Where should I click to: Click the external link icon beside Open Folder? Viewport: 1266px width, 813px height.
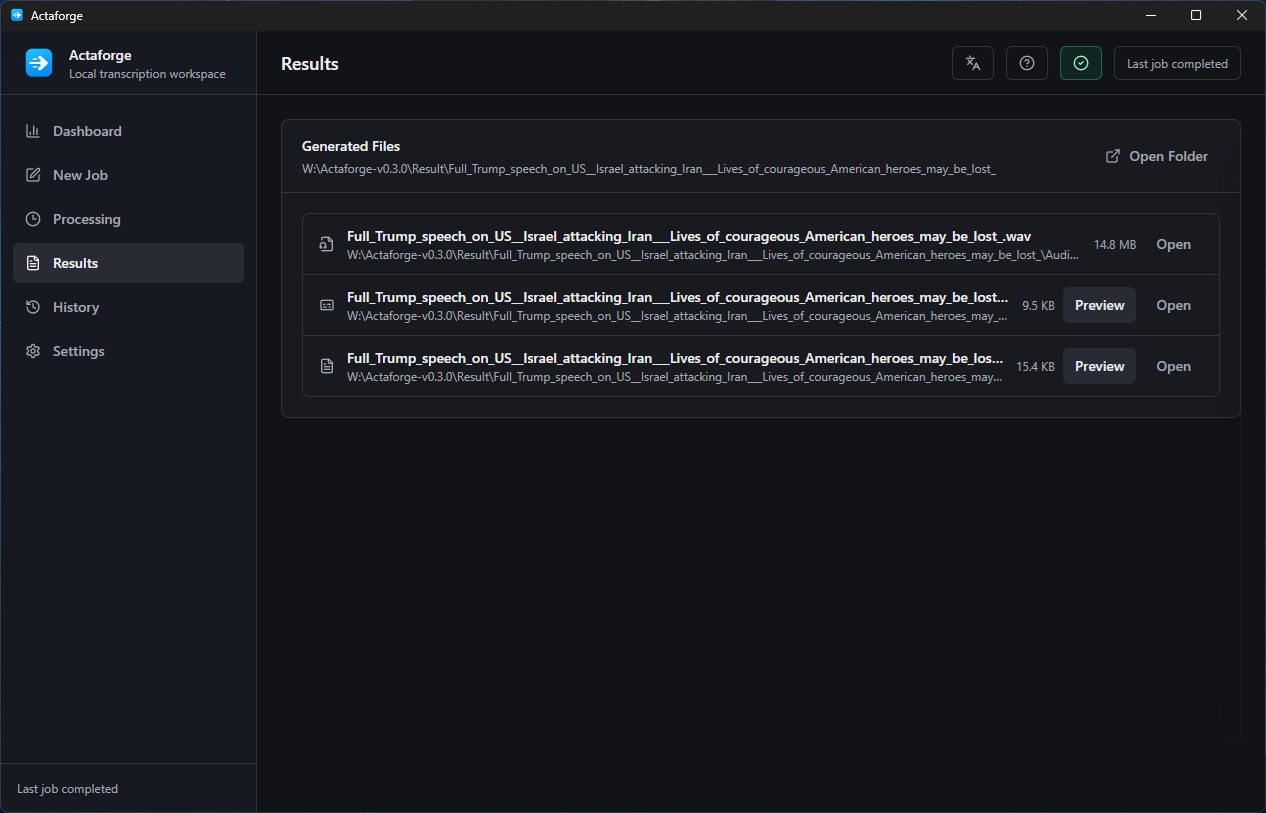click(1113, 156)
